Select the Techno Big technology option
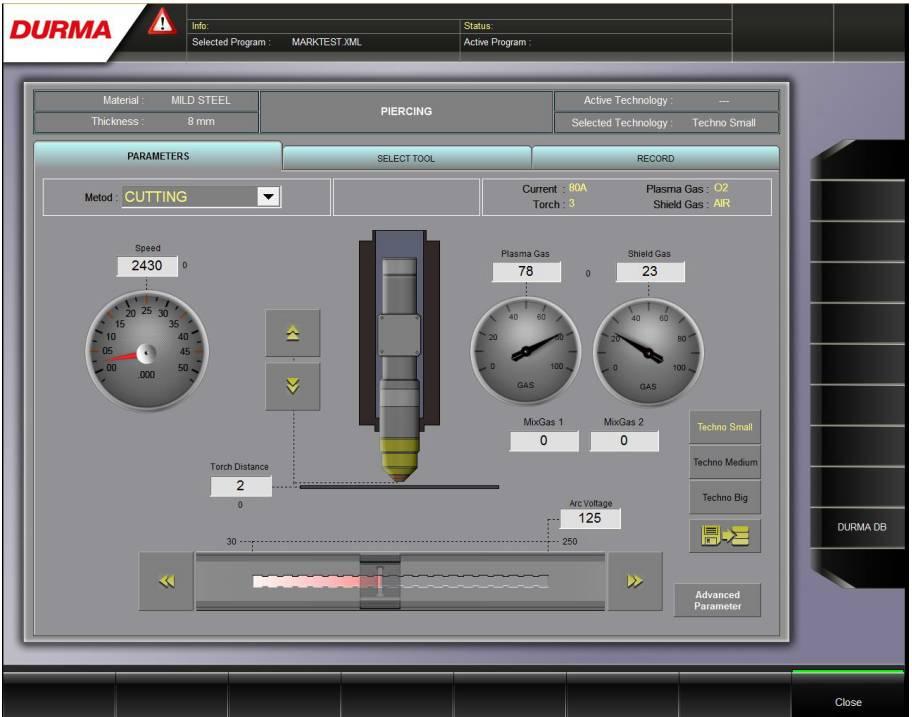The image size is (912, 717). pos(725,497)
